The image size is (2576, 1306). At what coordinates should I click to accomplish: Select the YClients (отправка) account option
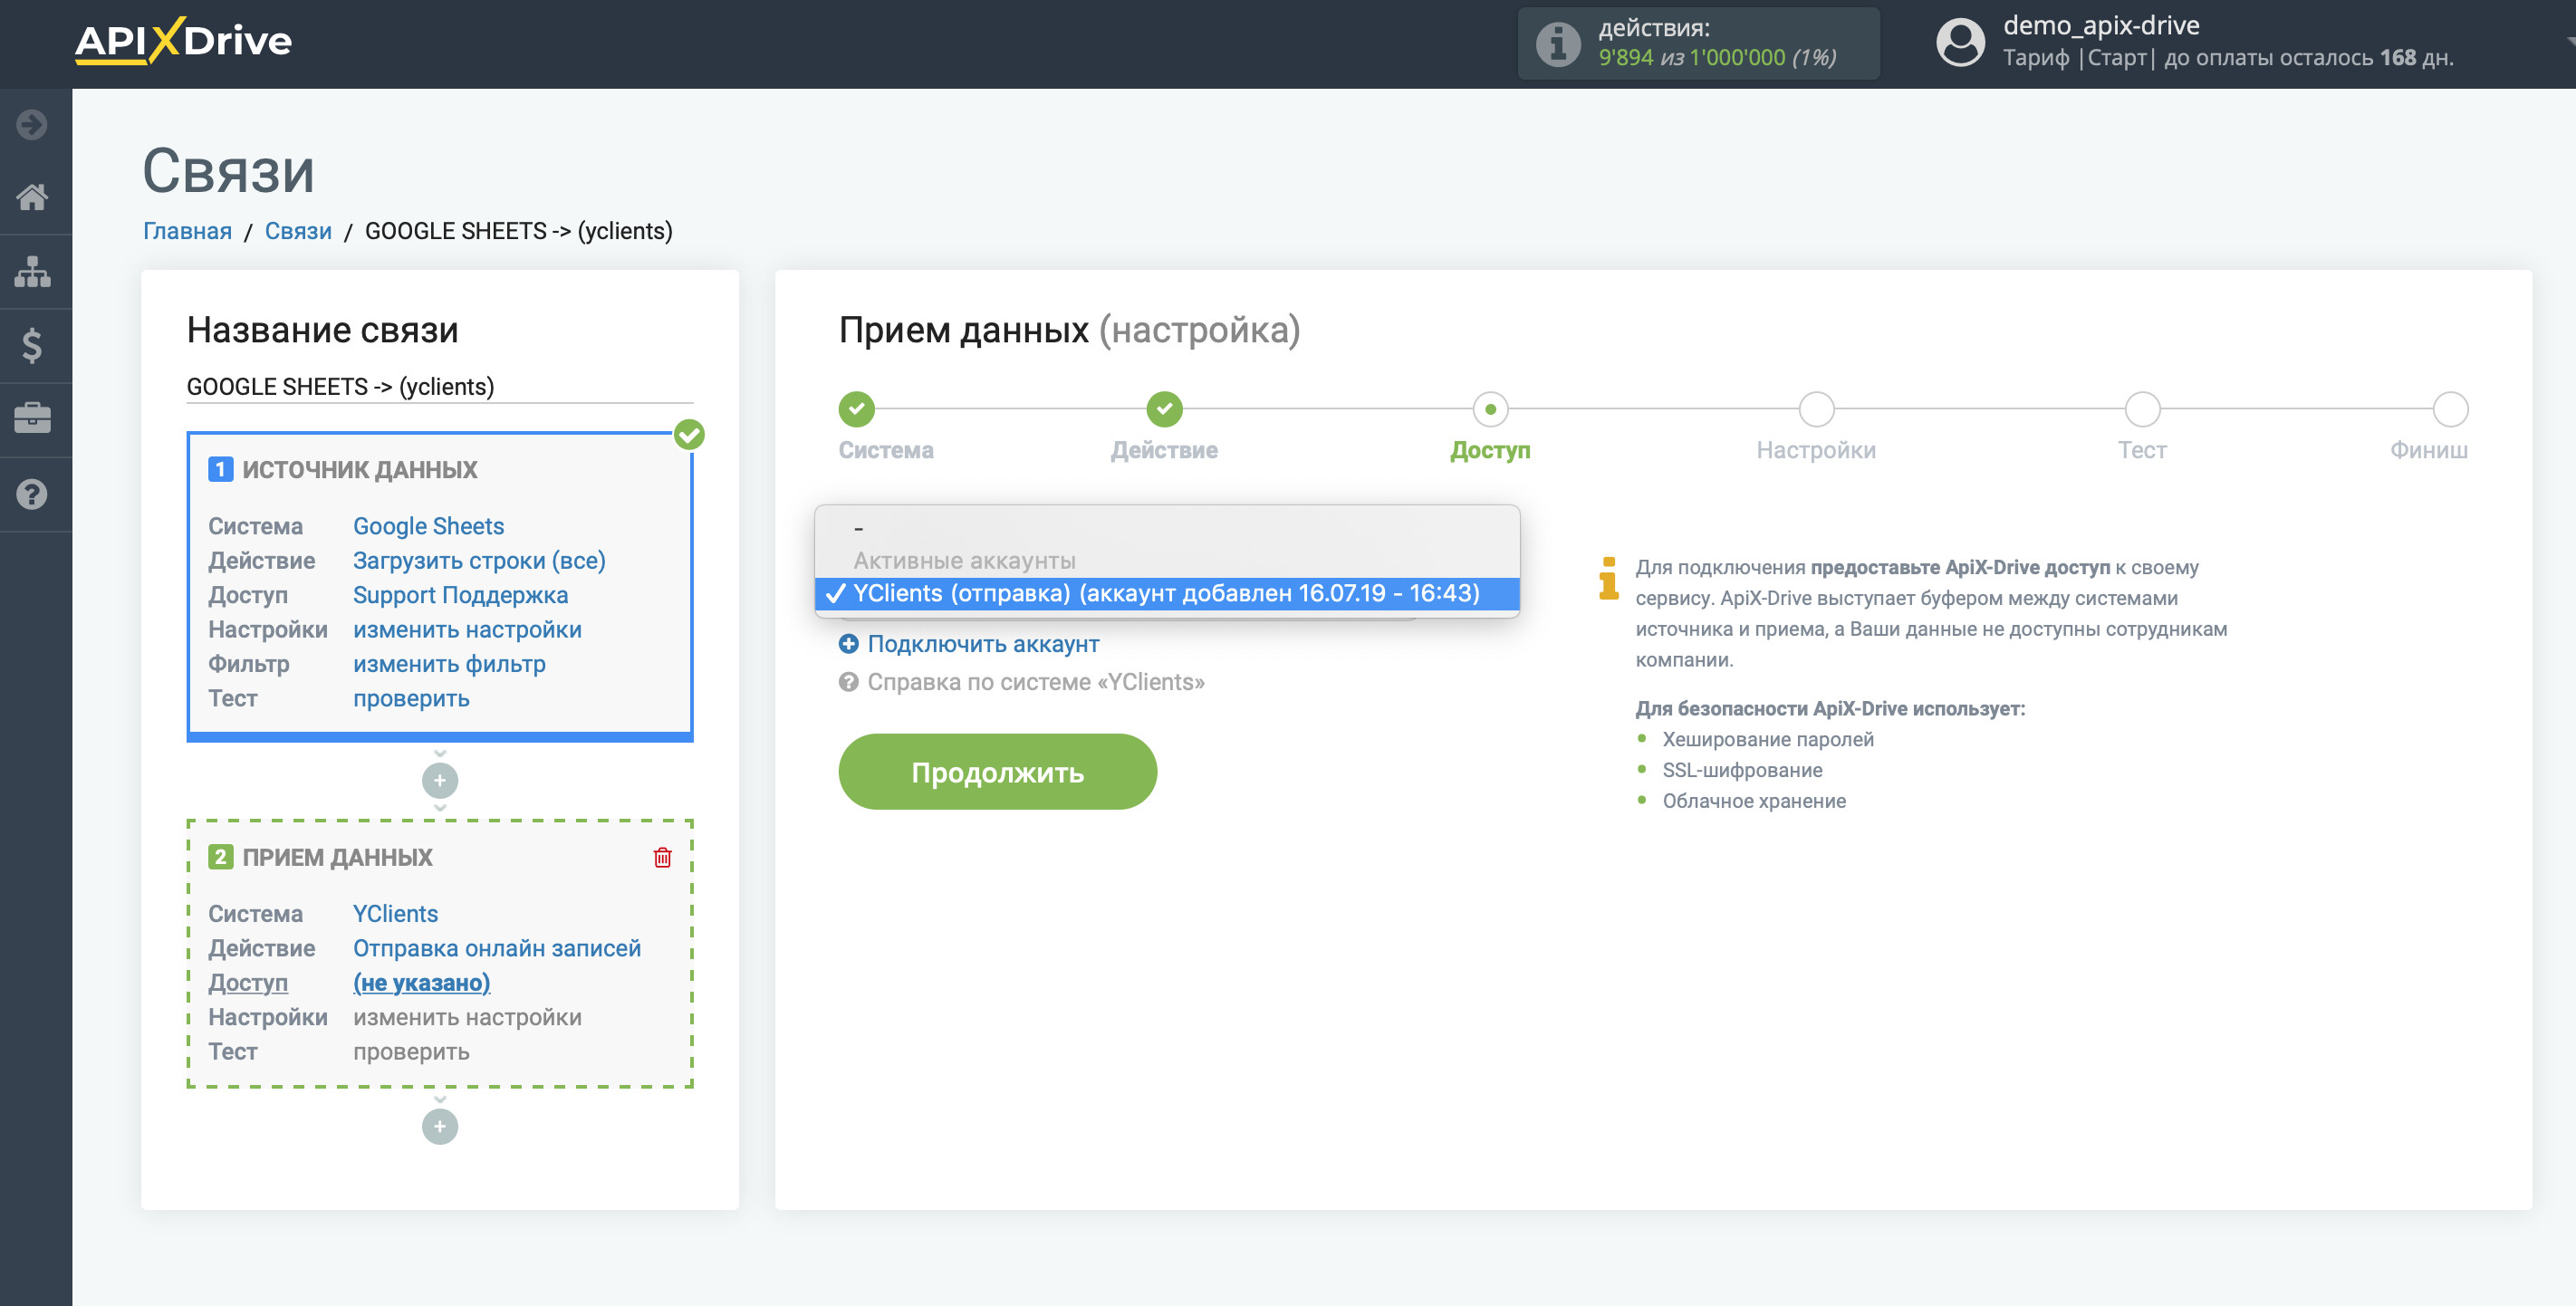click(1165, 593)
